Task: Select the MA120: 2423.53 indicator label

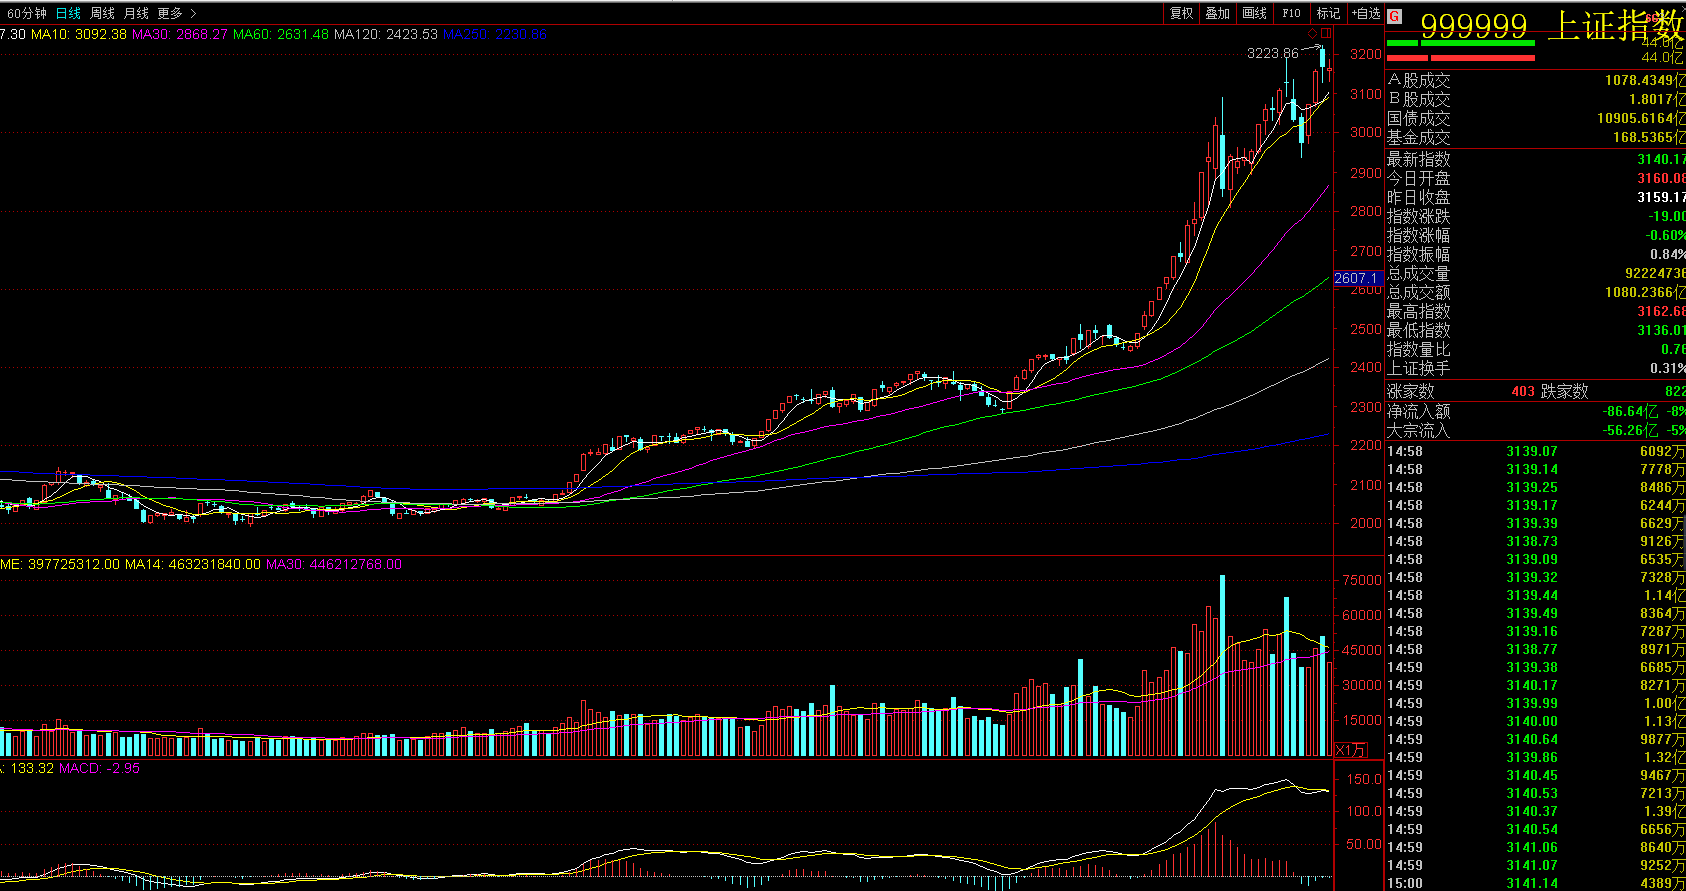Action: click(386, 34)
